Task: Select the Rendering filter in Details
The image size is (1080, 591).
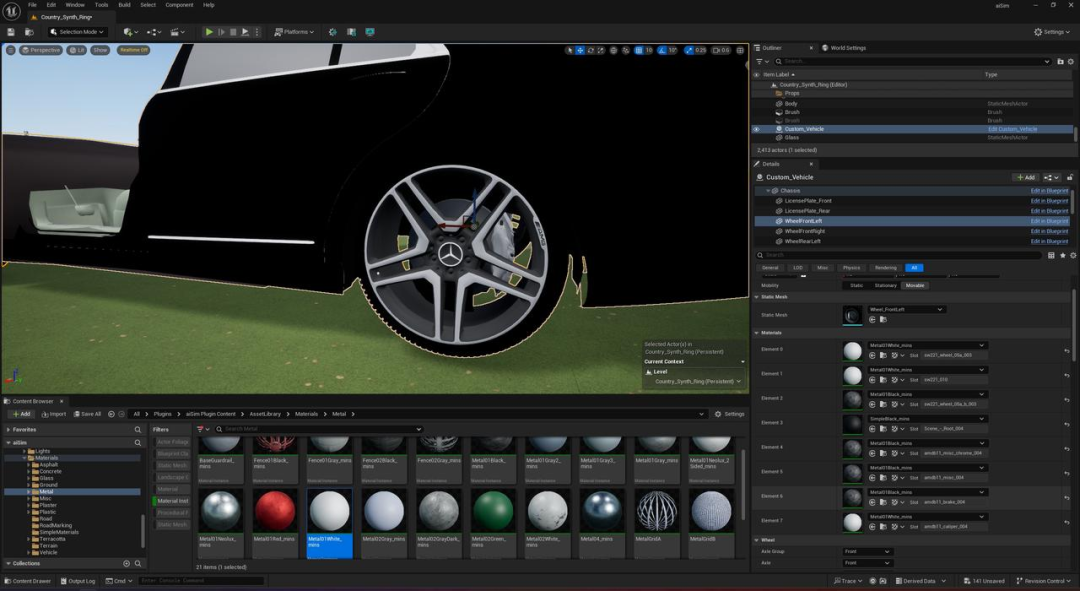Action: (885, 268)
